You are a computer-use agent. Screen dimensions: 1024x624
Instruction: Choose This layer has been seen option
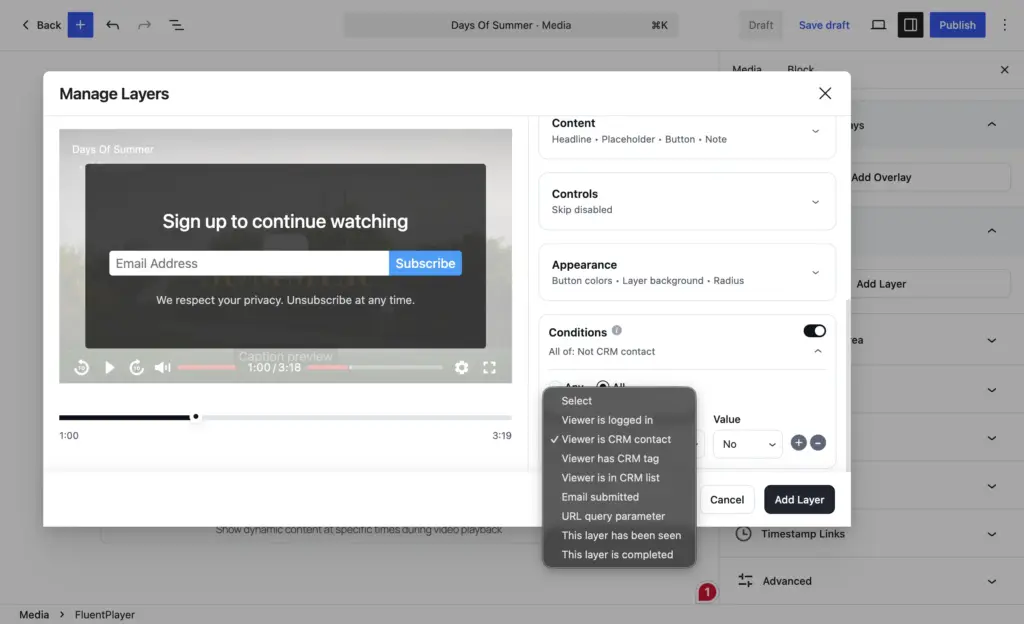[619, 535]
